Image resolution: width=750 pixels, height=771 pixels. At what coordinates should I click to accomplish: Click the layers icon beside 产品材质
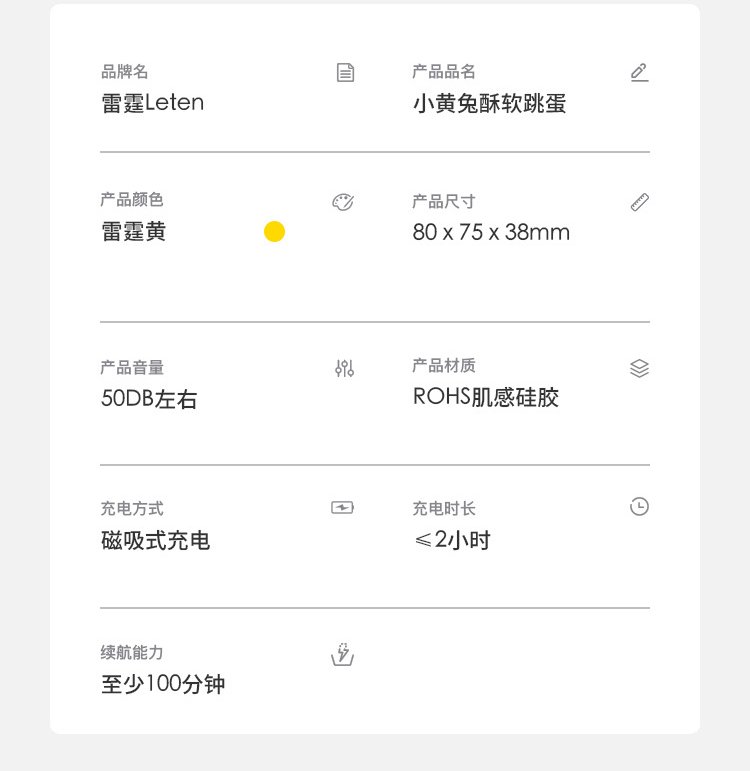pyautogui.click(x=640, y=368)
